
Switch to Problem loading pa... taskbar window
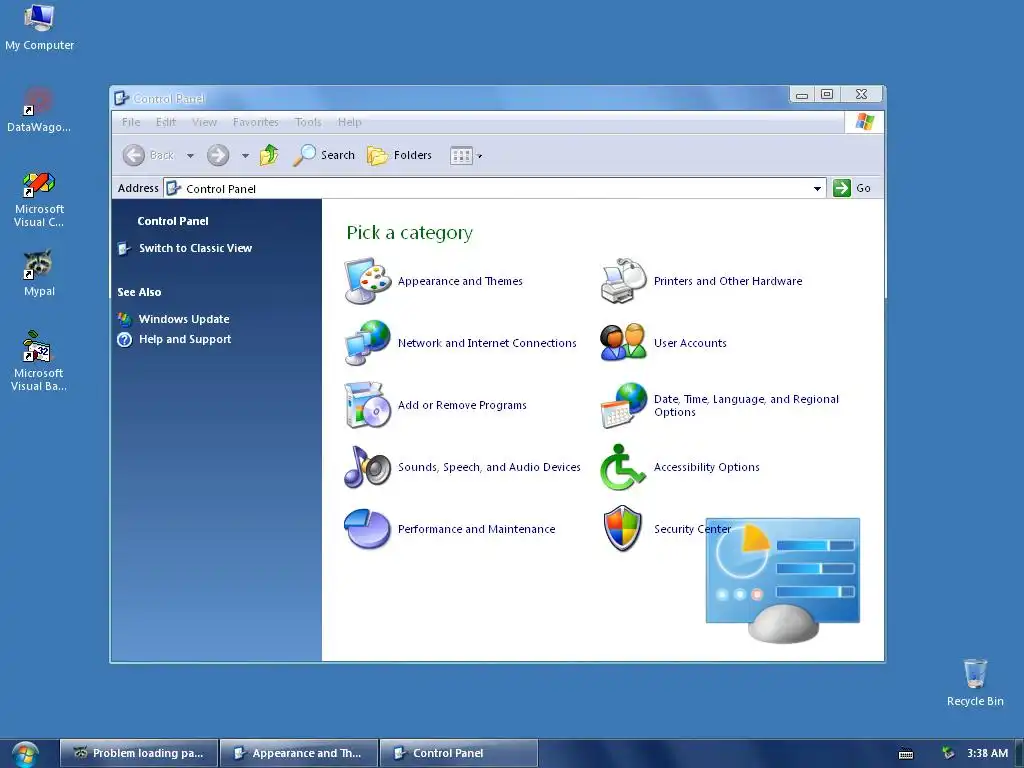click(140, 753)
